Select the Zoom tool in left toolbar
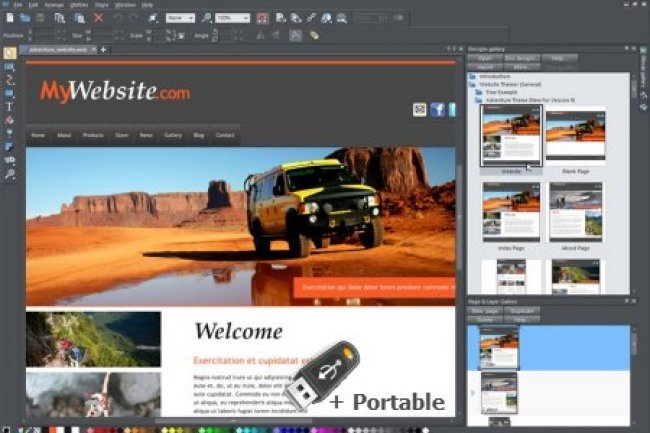This screenshot has width=650, height=433. click(x=9, y=174)
